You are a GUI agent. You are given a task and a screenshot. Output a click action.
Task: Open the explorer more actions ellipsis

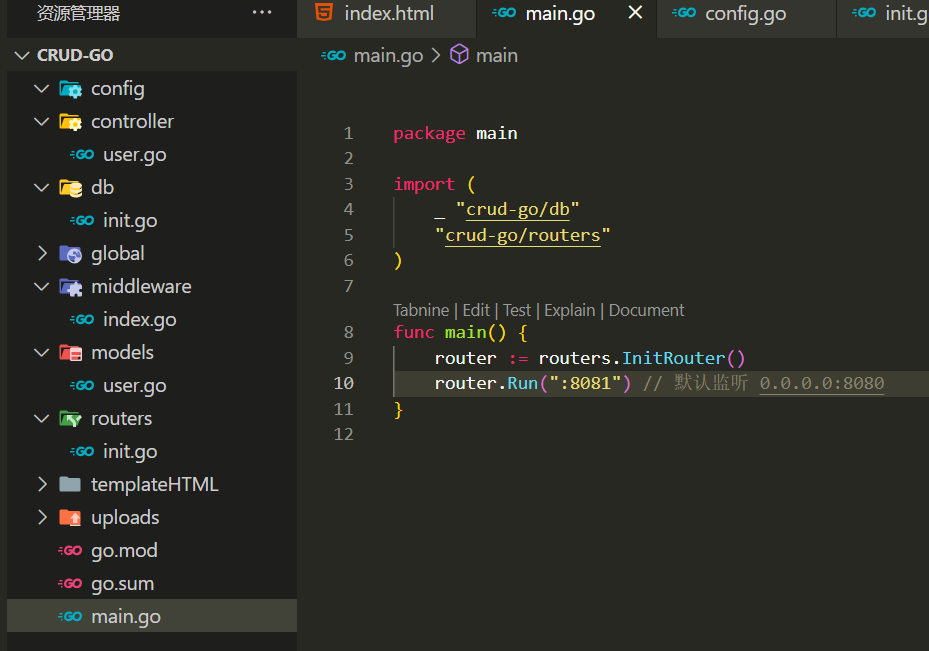pos(262,12)
